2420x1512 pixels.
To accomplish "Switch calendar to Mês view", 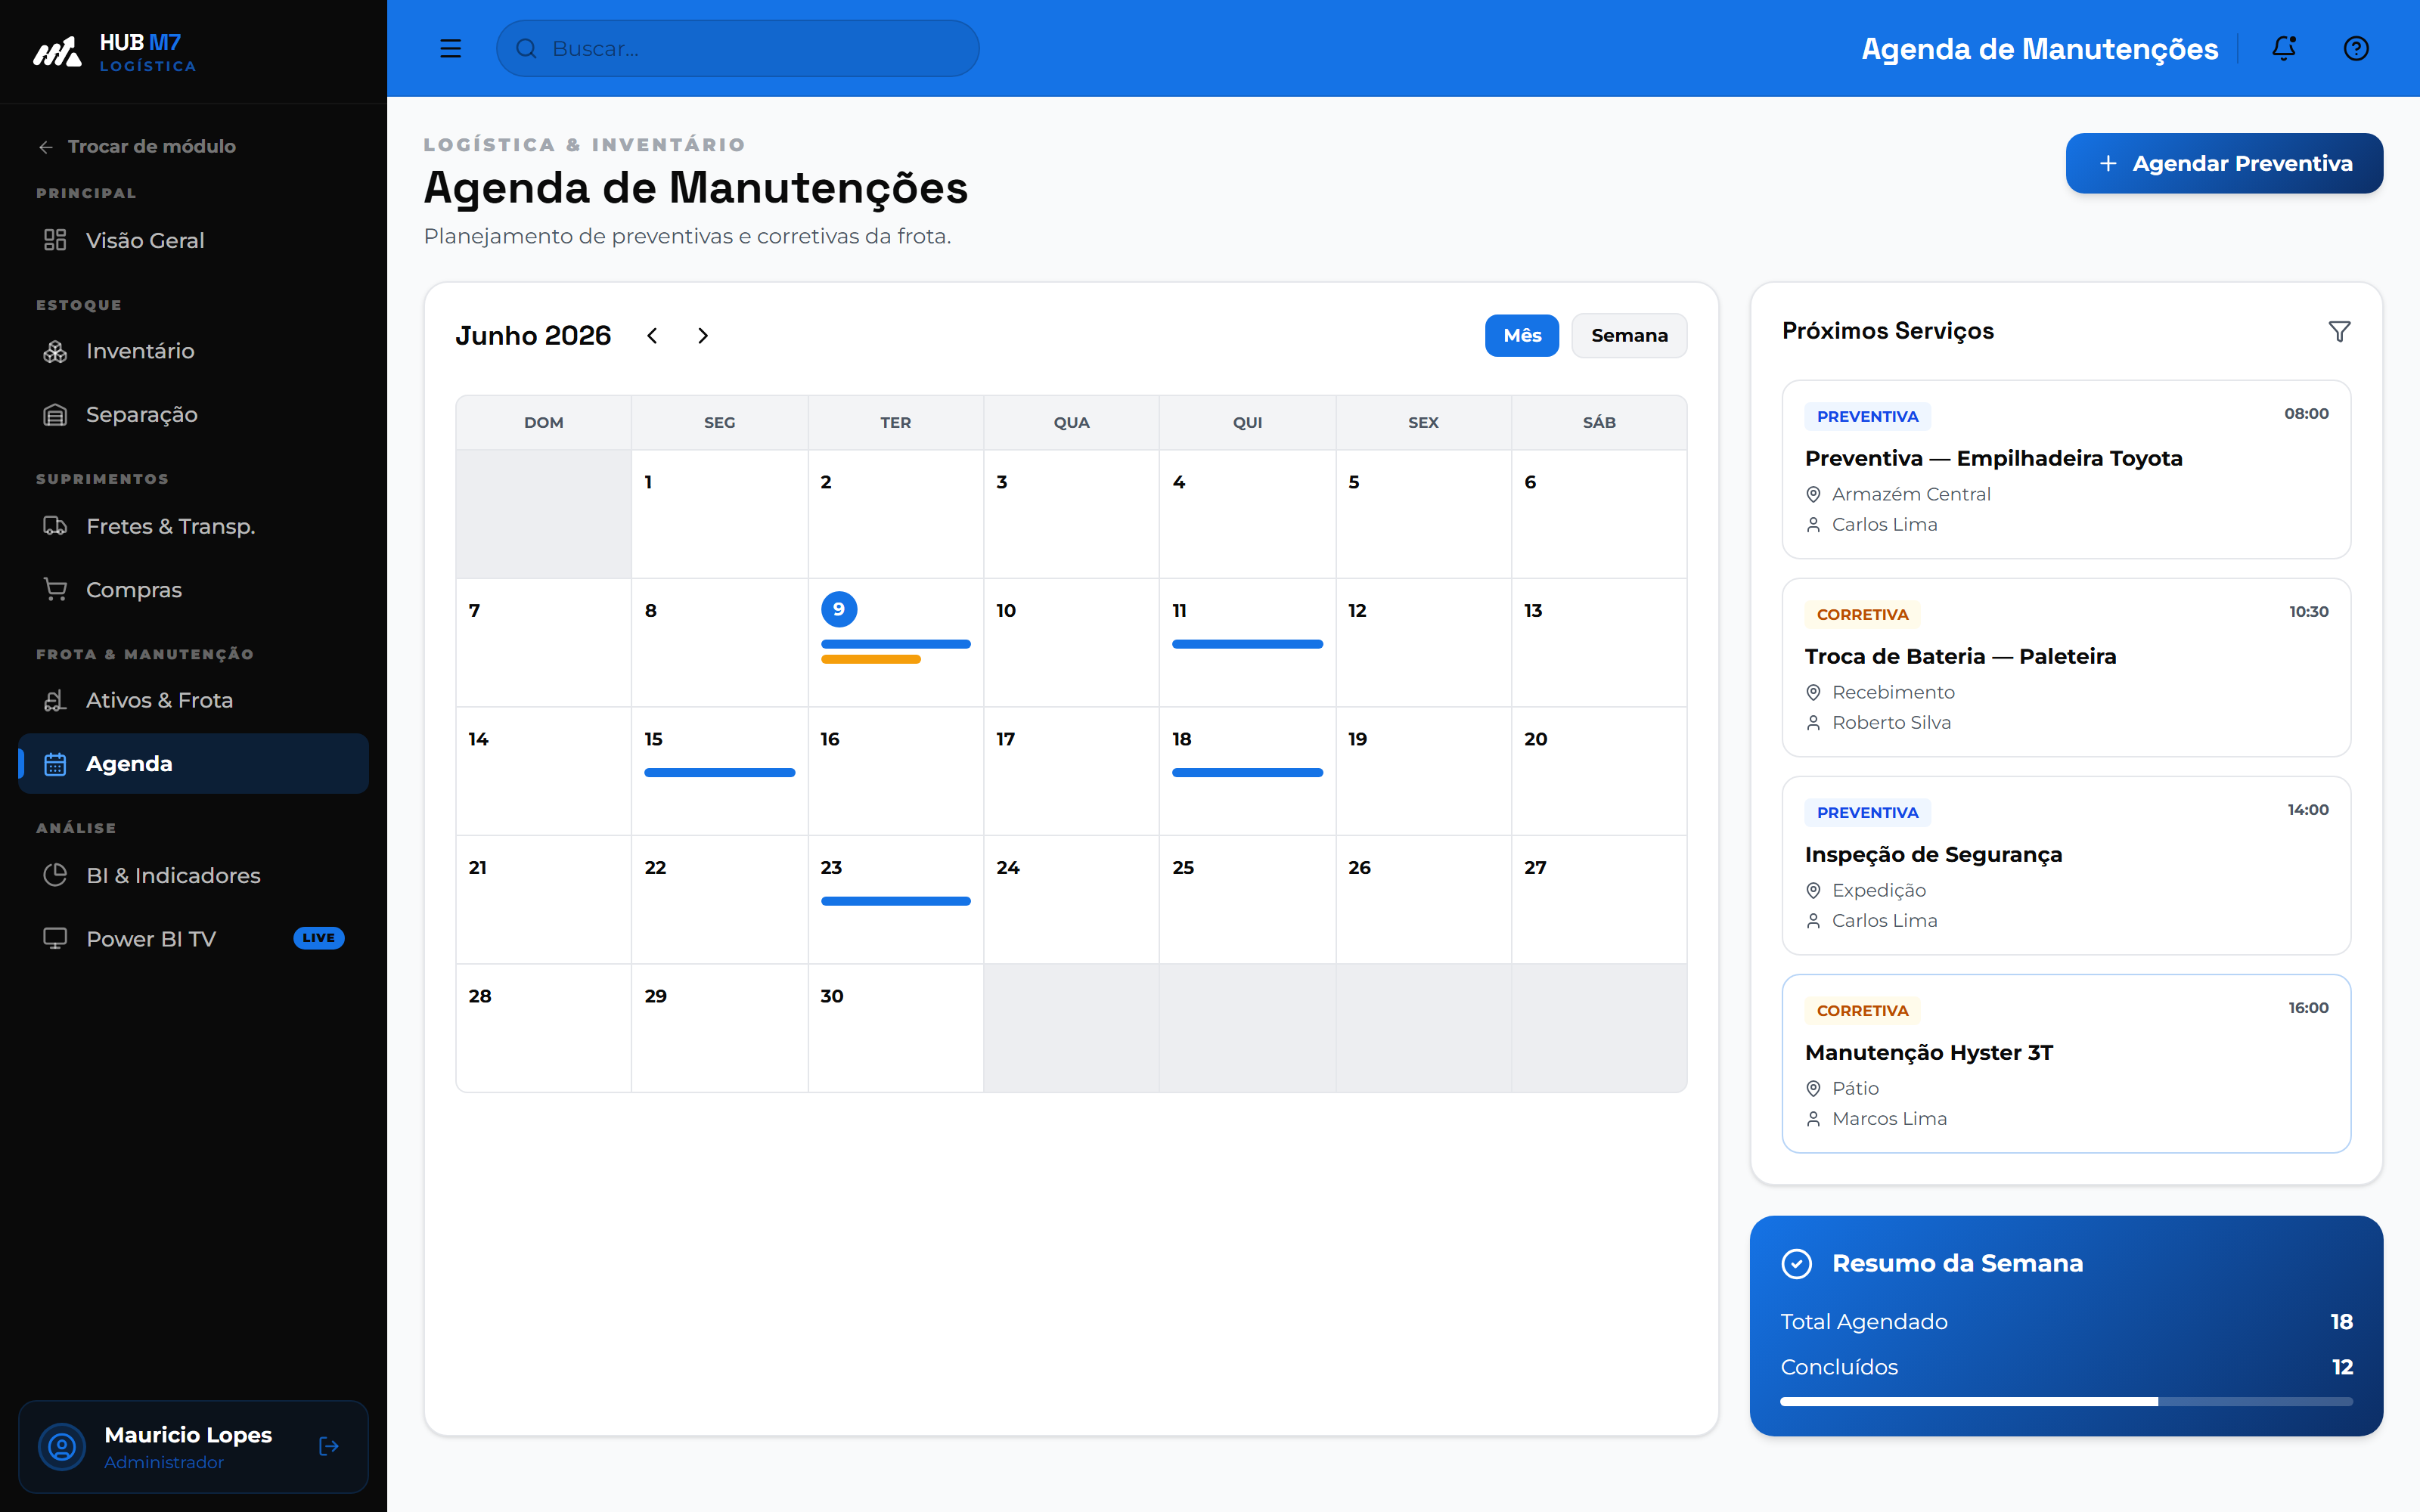I will pos(1521,335).
